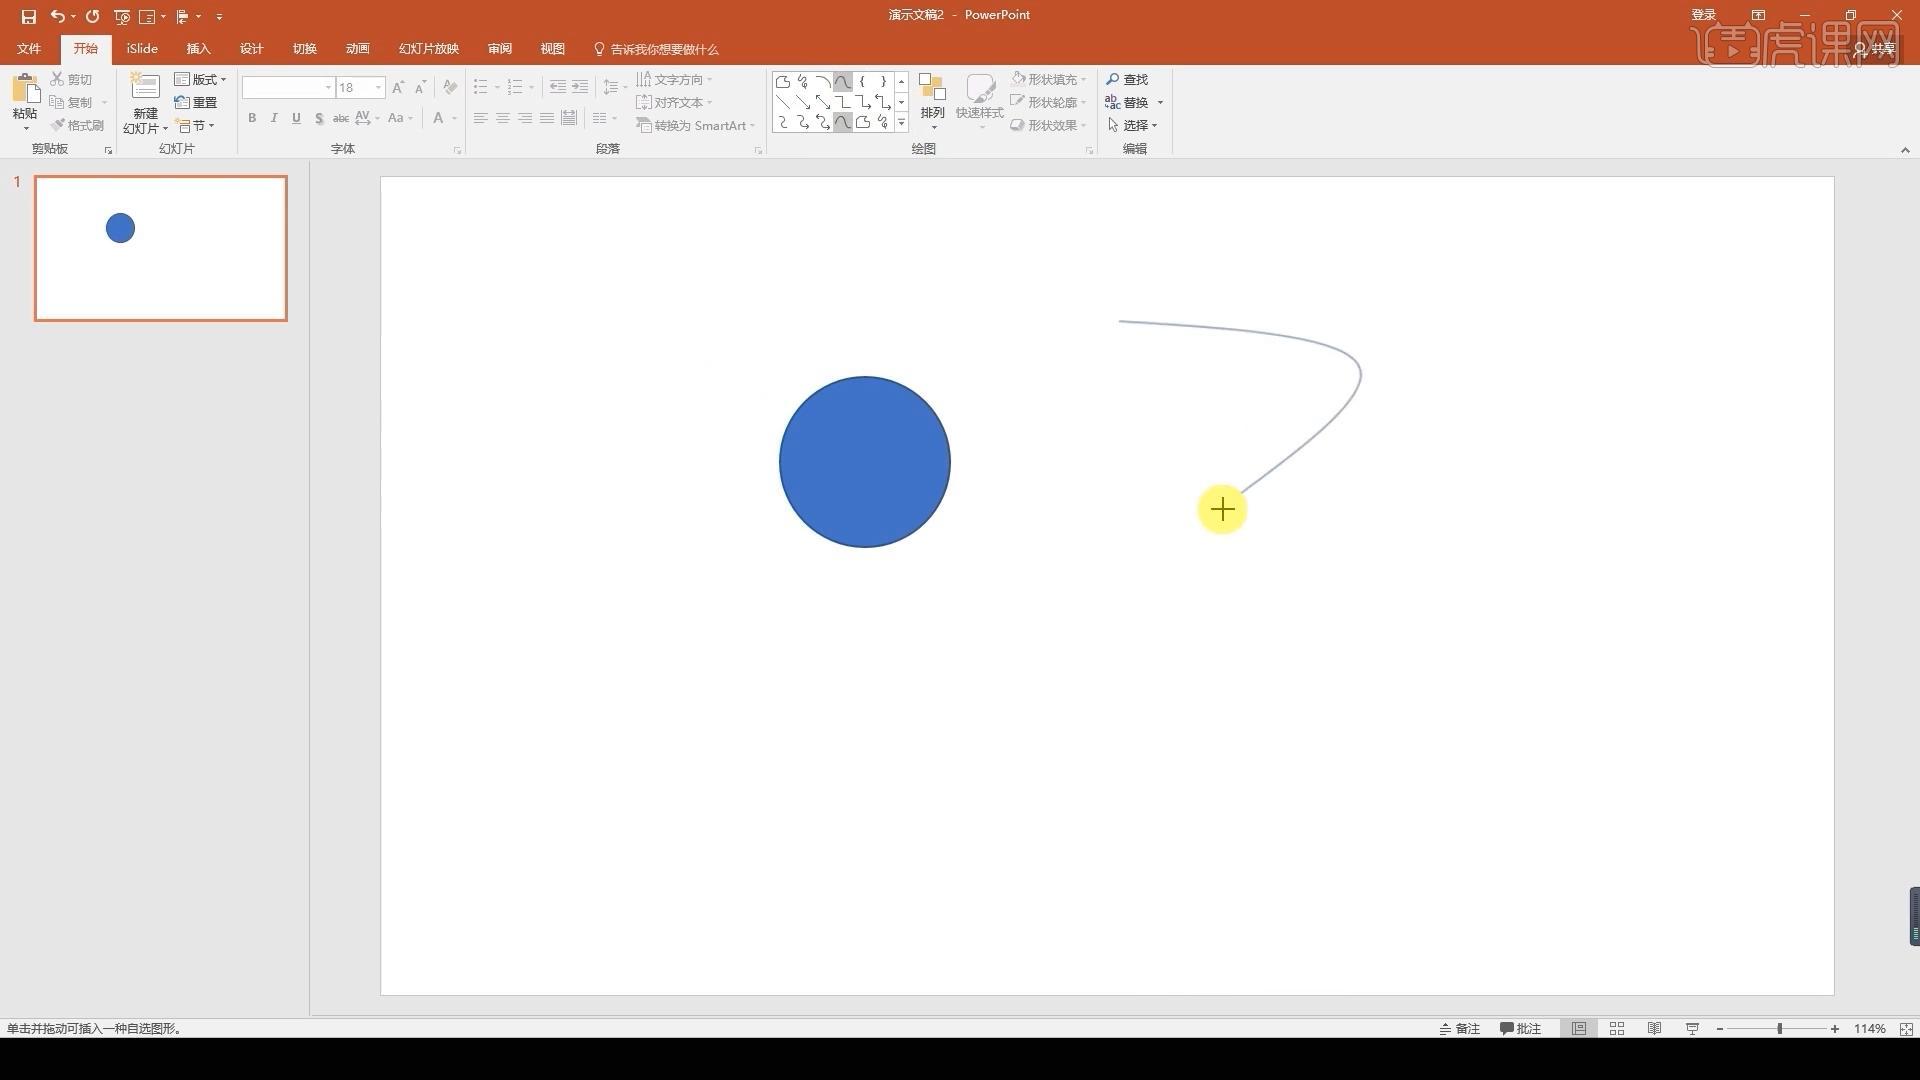Open the Select (选择) dropdown
Viewport: 1920px width, 1080px height.
(x=1133, y=125)
